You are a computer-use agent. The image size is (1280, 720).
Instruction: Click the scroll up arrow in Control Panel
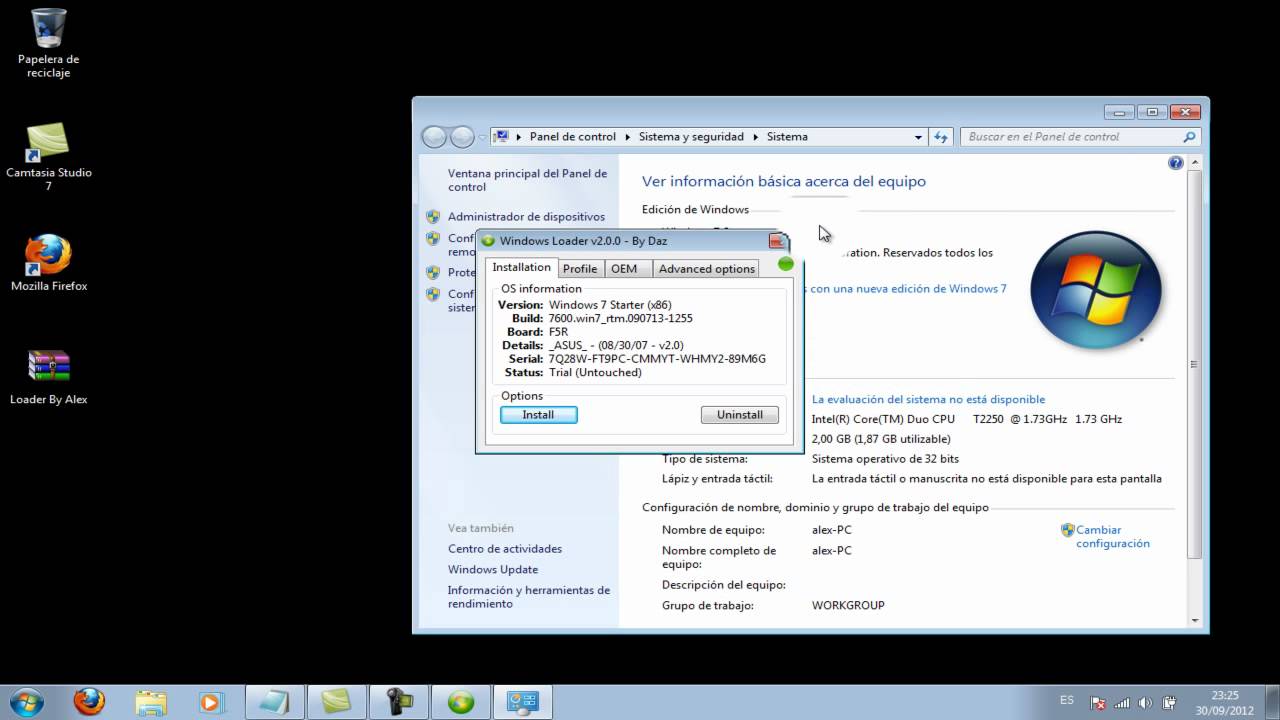[x=1193, y=160]
